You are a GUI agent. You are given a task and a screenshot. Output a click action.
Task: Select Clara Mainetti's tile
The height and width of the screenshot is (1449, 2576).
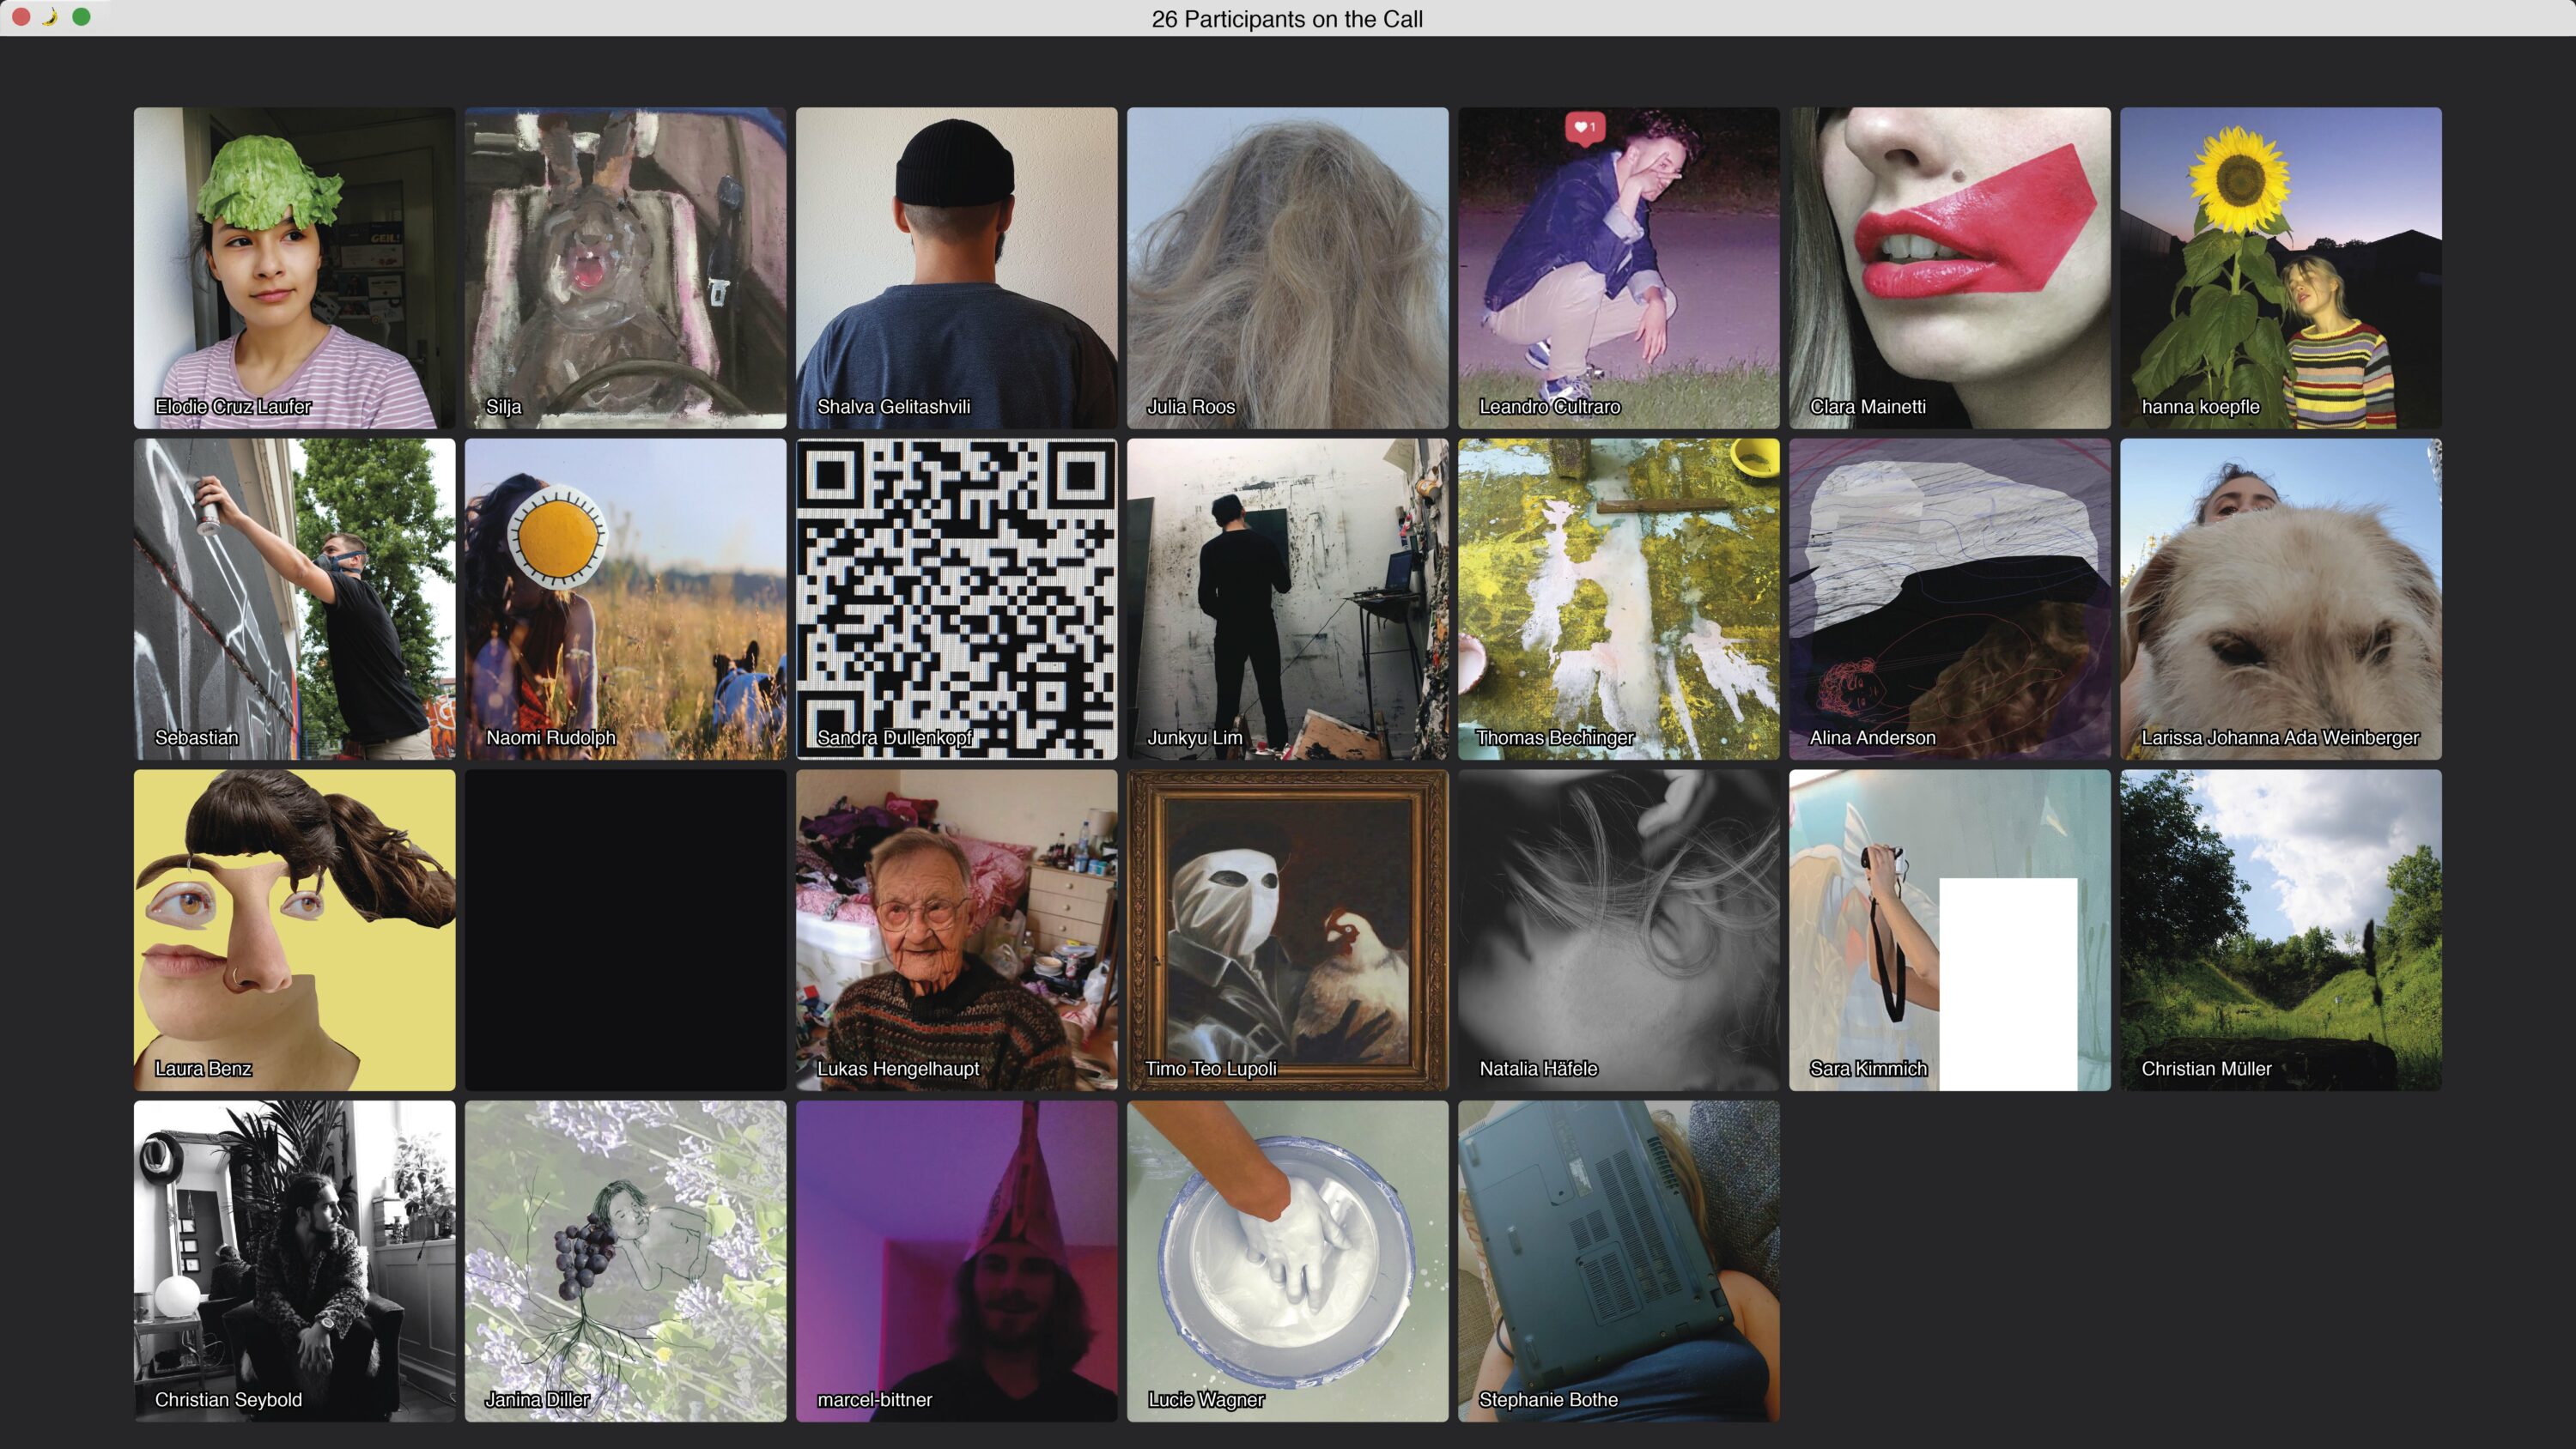coord(1949,268)
